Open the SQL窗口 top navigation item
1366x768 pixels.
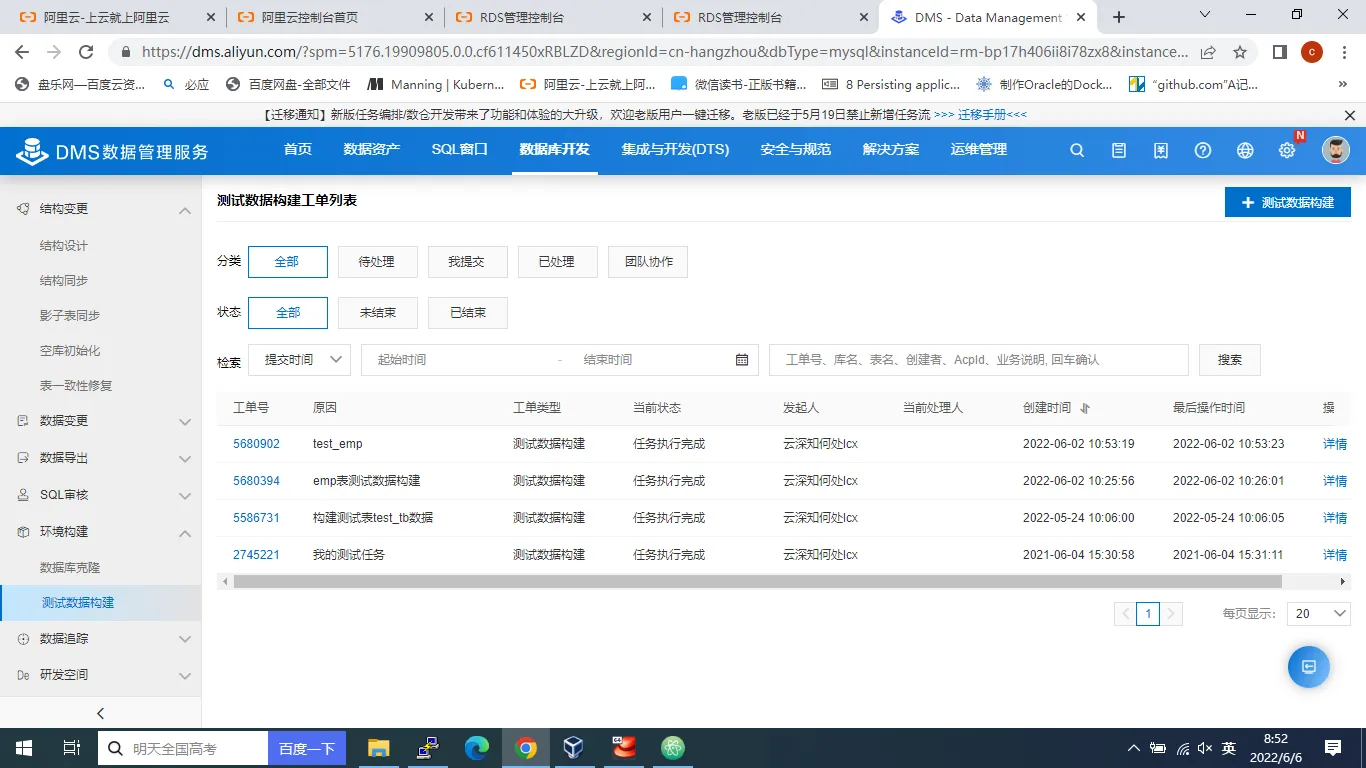[460, 150]
